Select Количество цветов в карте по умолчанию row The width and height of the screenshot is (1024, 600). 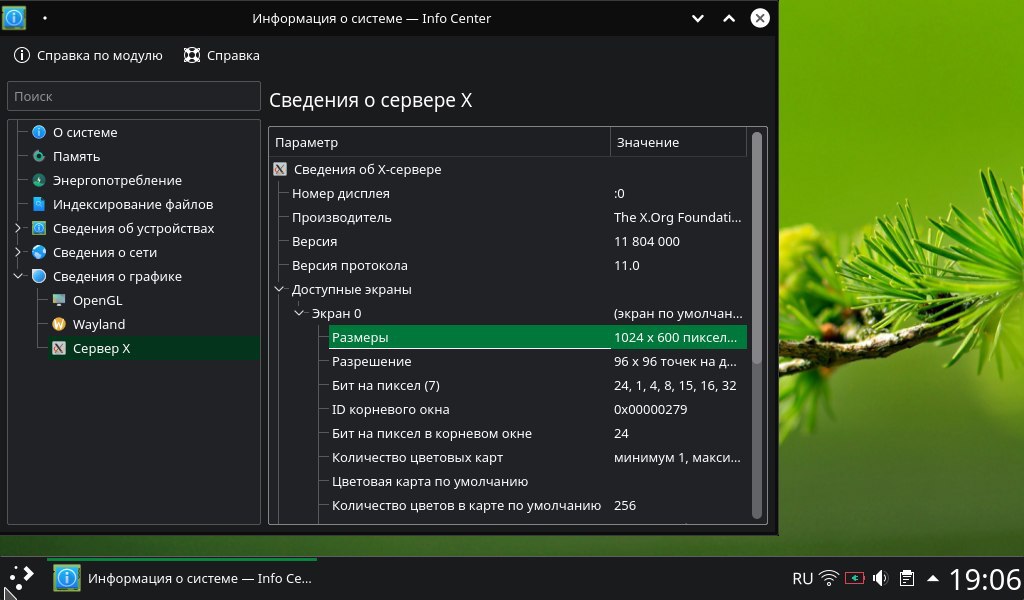tap(538, 506)
